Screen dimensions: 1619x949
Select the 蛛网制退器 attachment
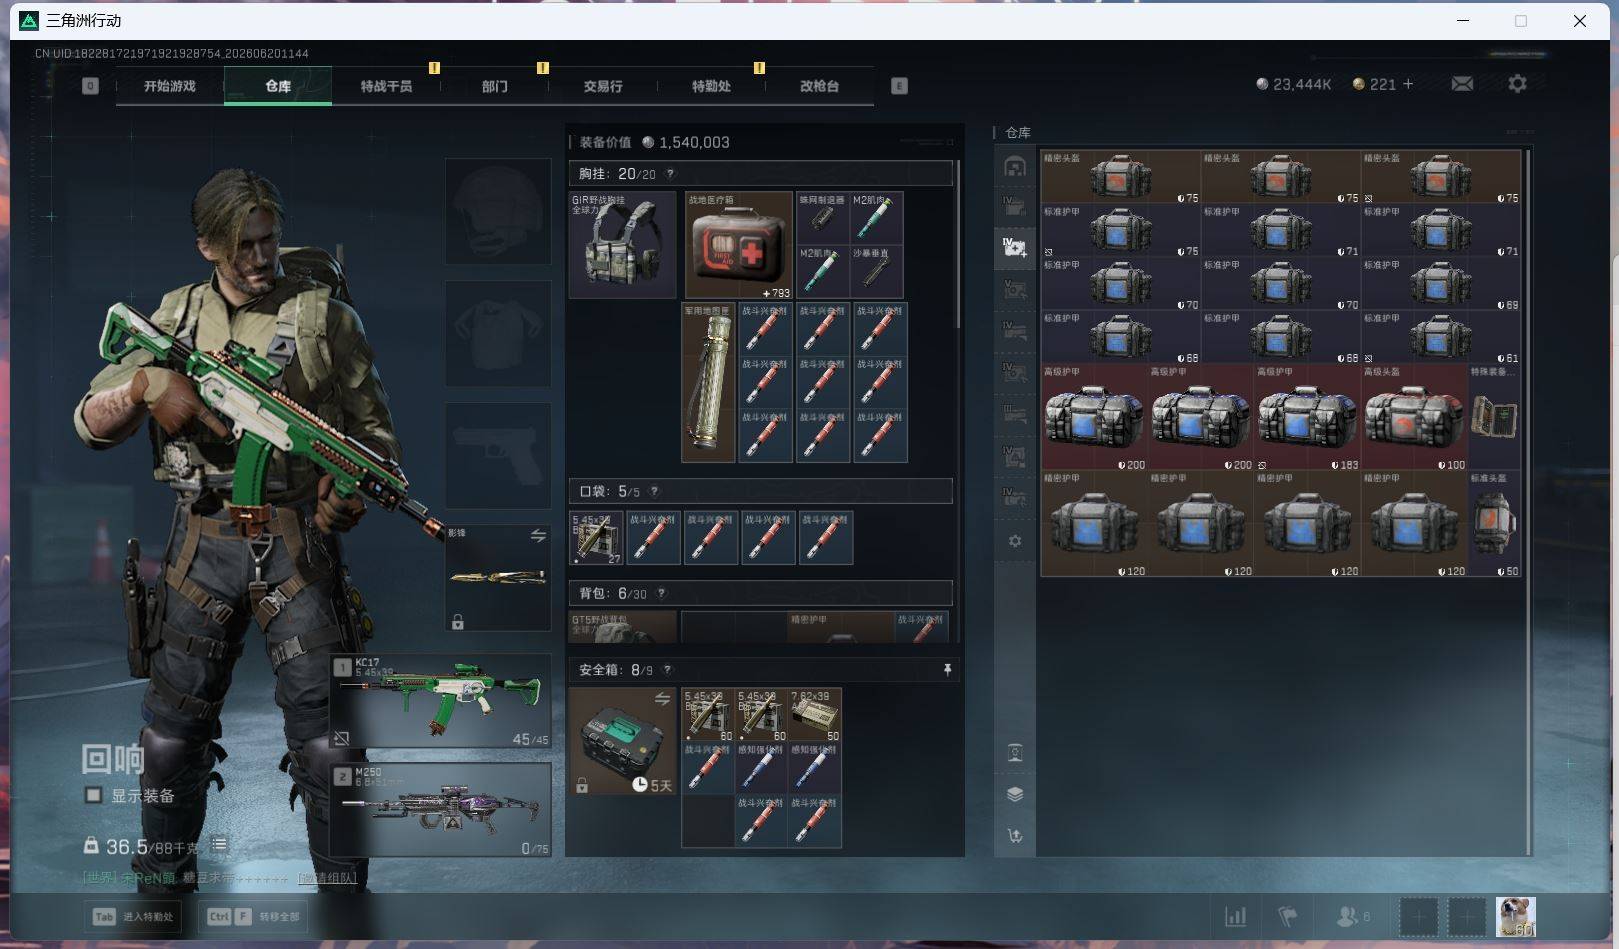pyautogui.click(x=823, y=218)
